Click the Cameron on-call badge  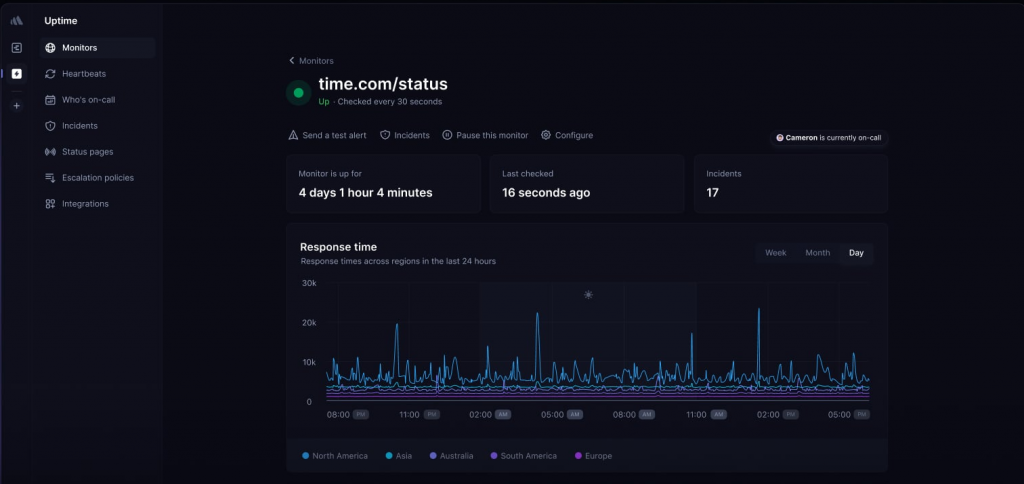pyautogui.click(x=829, y=138)
